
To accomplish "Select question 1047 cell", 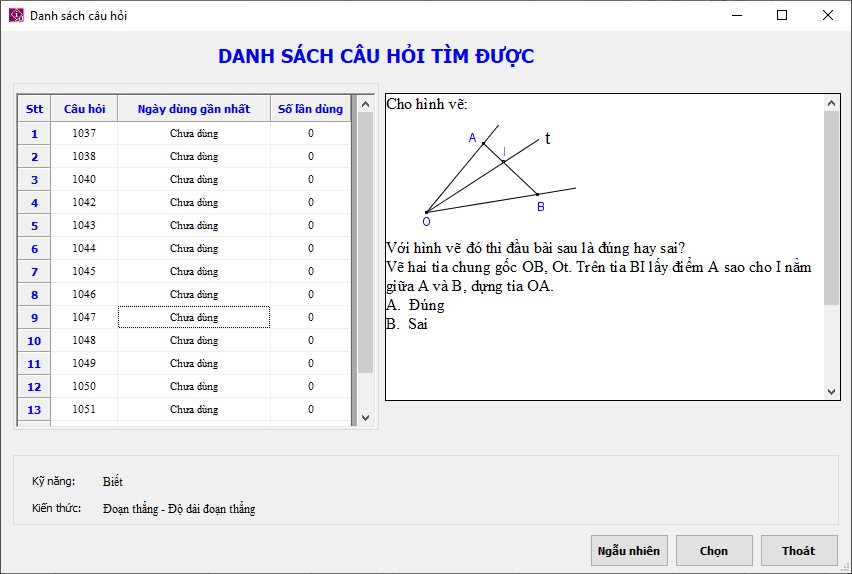I will (84, 317).
